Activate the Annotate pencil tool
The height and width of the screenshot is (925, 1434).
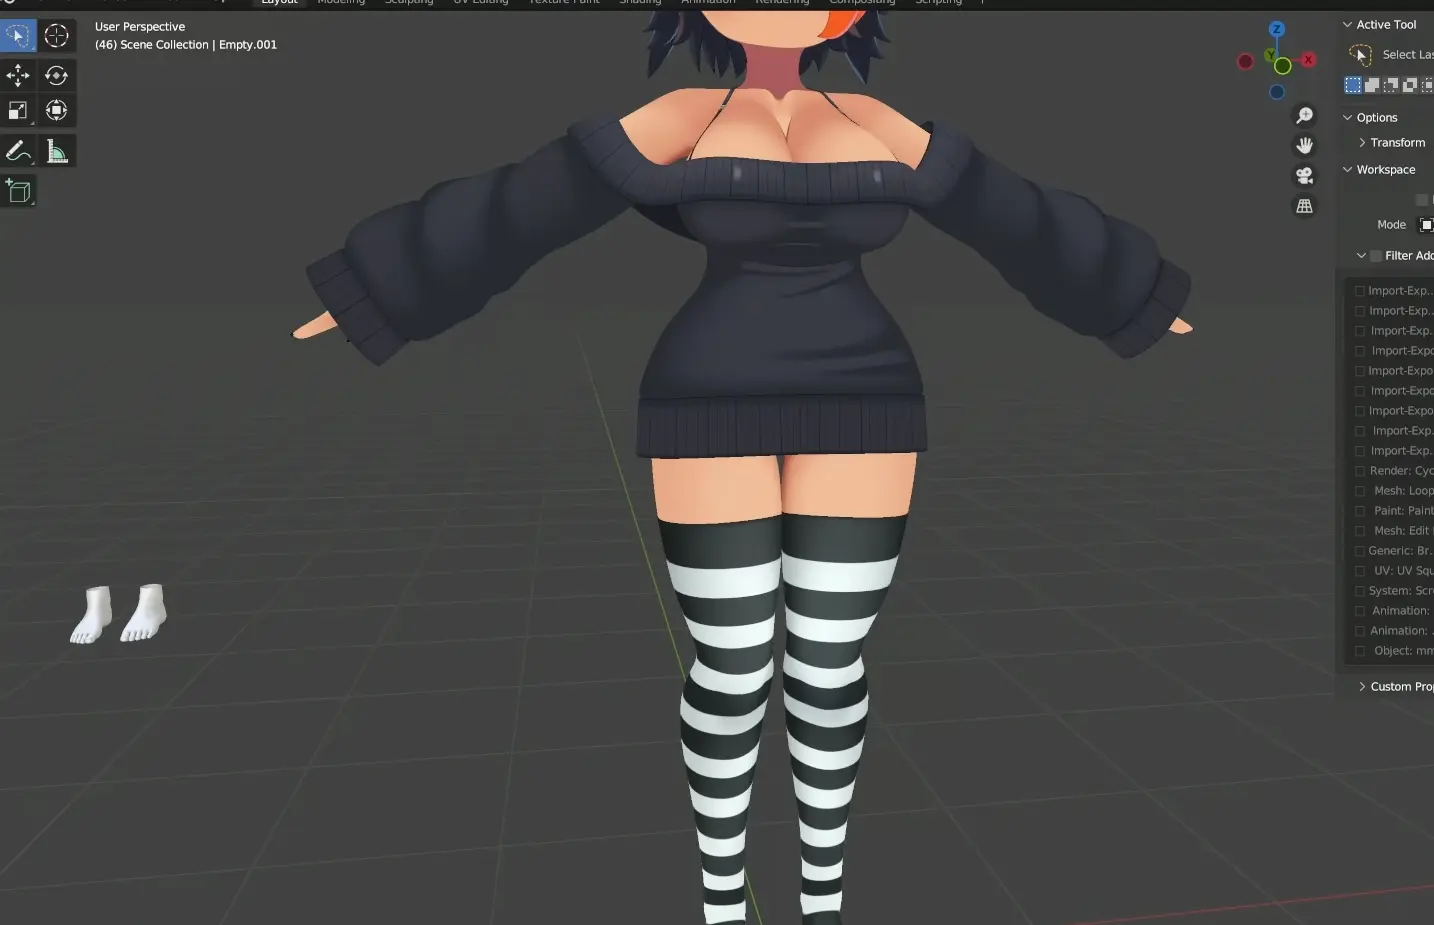point(18,151)
